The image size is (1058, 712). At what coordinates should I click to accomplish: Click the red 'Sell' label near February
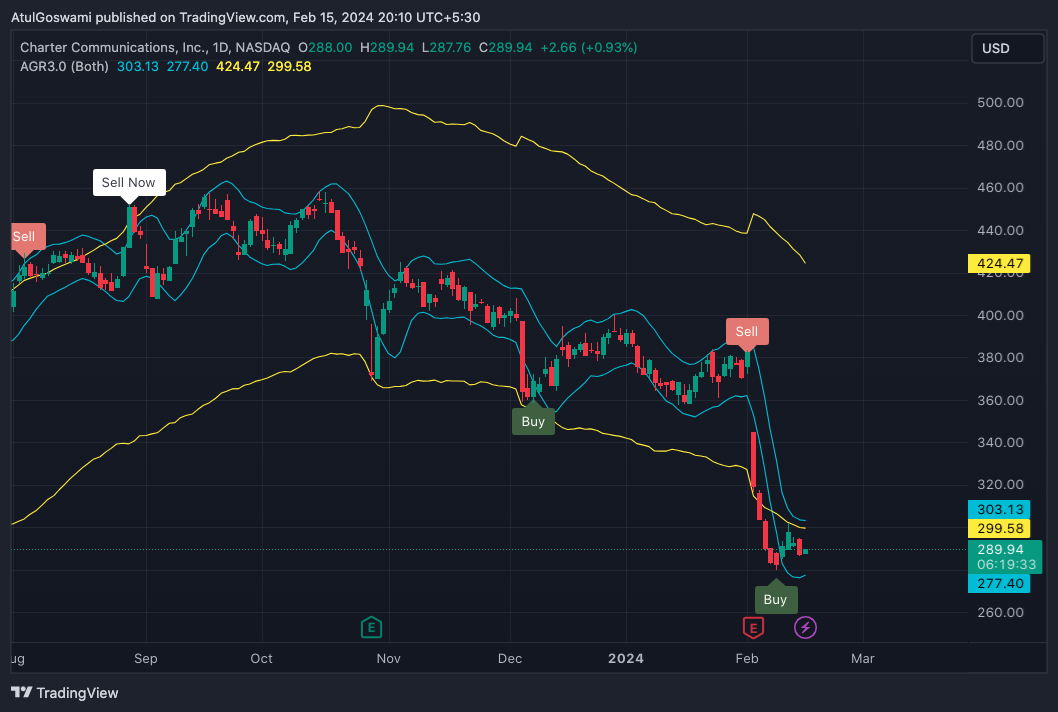pyautogui.click(x=747, y=331)
